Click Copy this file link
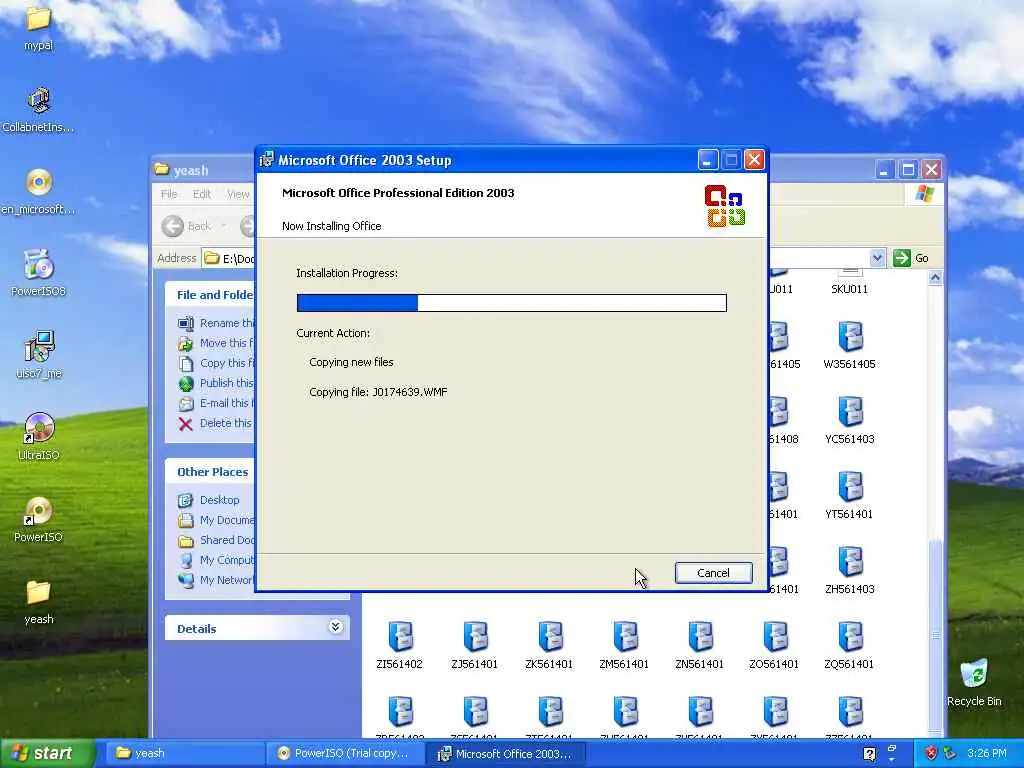This screenshot has height=768, width=1024. [216, 363]
